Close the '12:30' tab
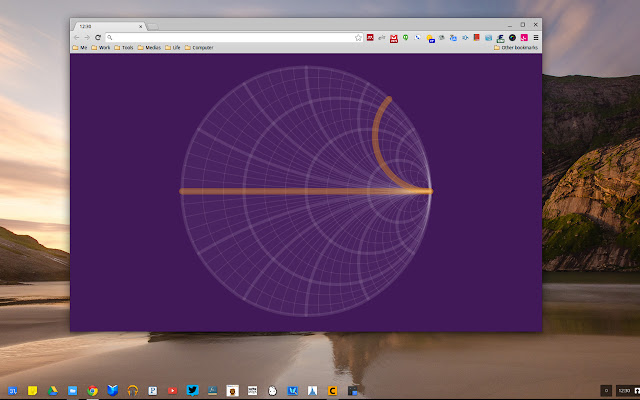640x400 pixels. (140, 26)
